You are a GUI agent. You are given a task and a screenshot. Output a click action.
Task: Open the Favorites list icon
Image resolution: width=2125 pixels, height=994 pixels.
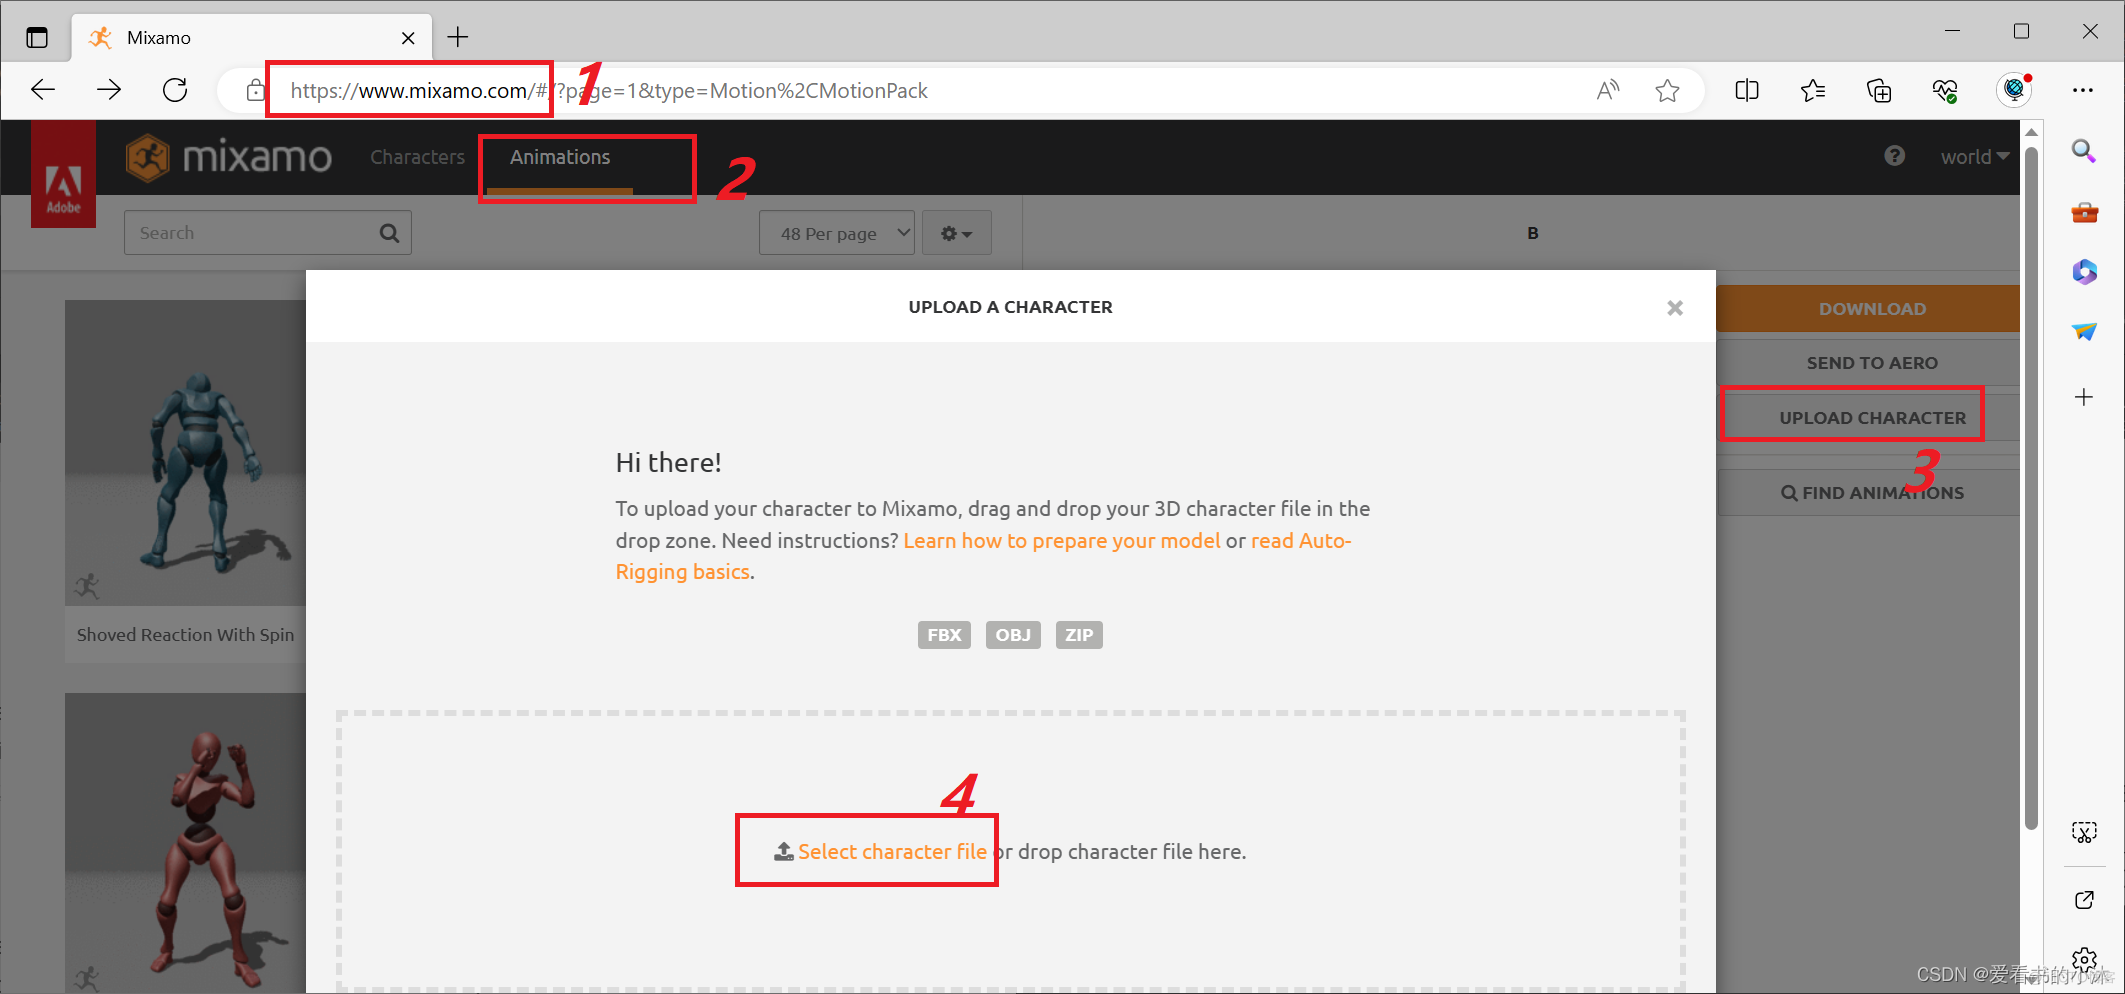[1813, 91]
